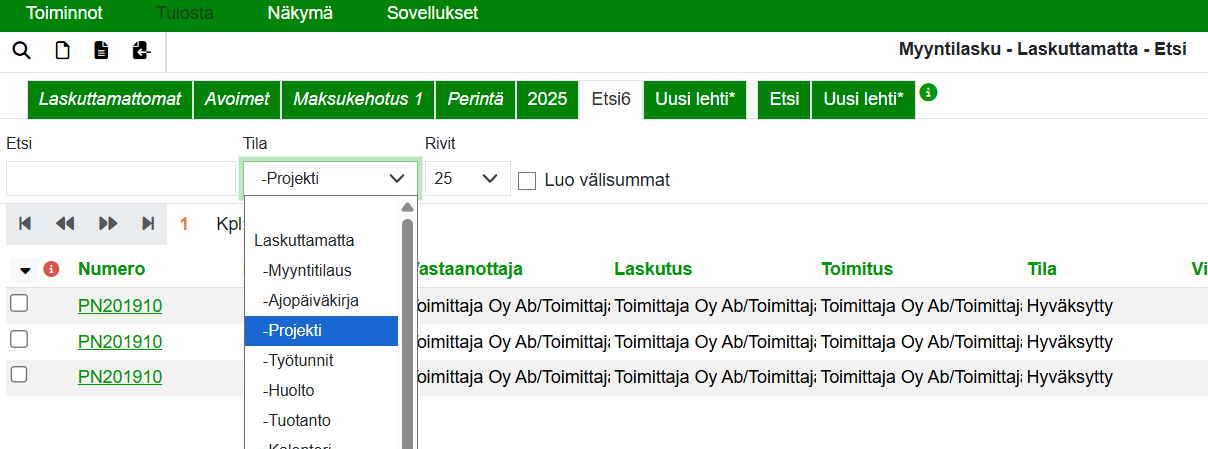The height and width of the screenshot is (449, 1208).
Task: Go to next page with forward arrows
Action: [x=108, y=224]
